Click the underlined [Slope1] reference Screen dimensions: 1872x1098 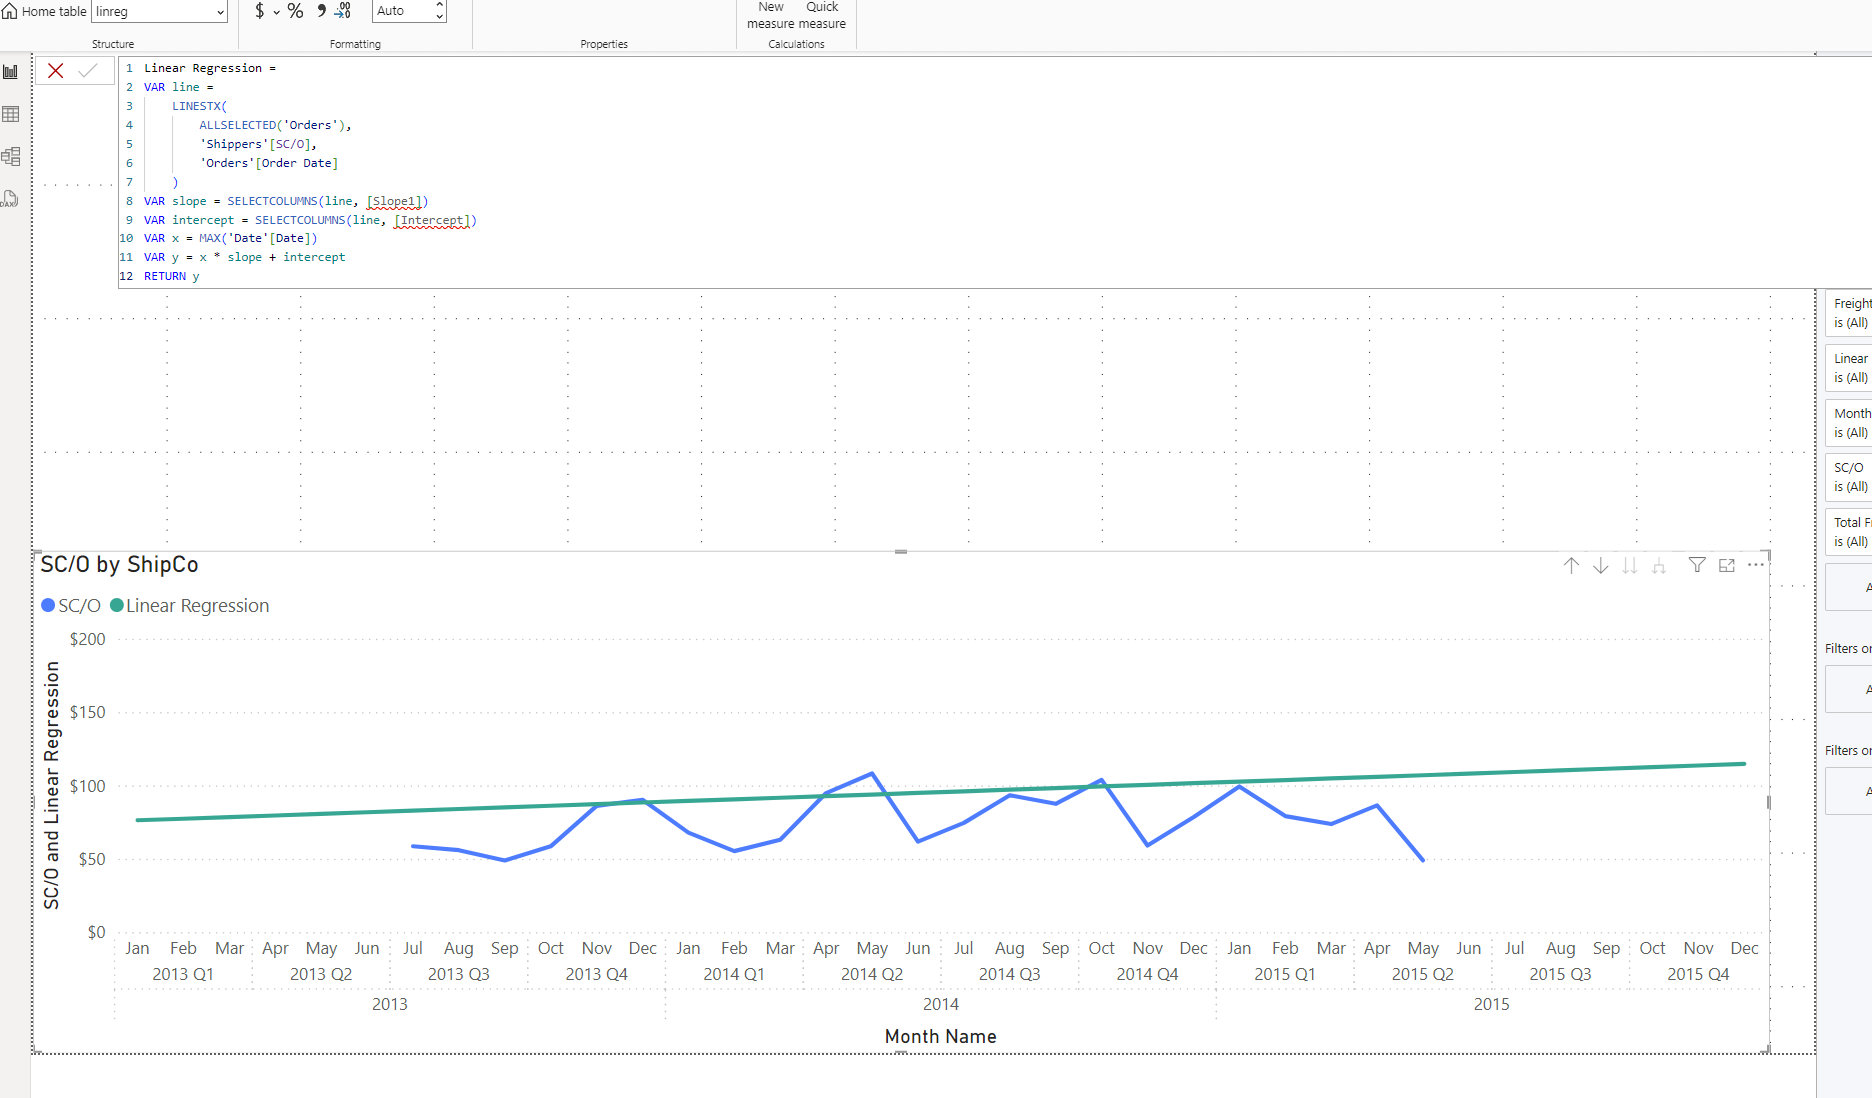(395, 201)
